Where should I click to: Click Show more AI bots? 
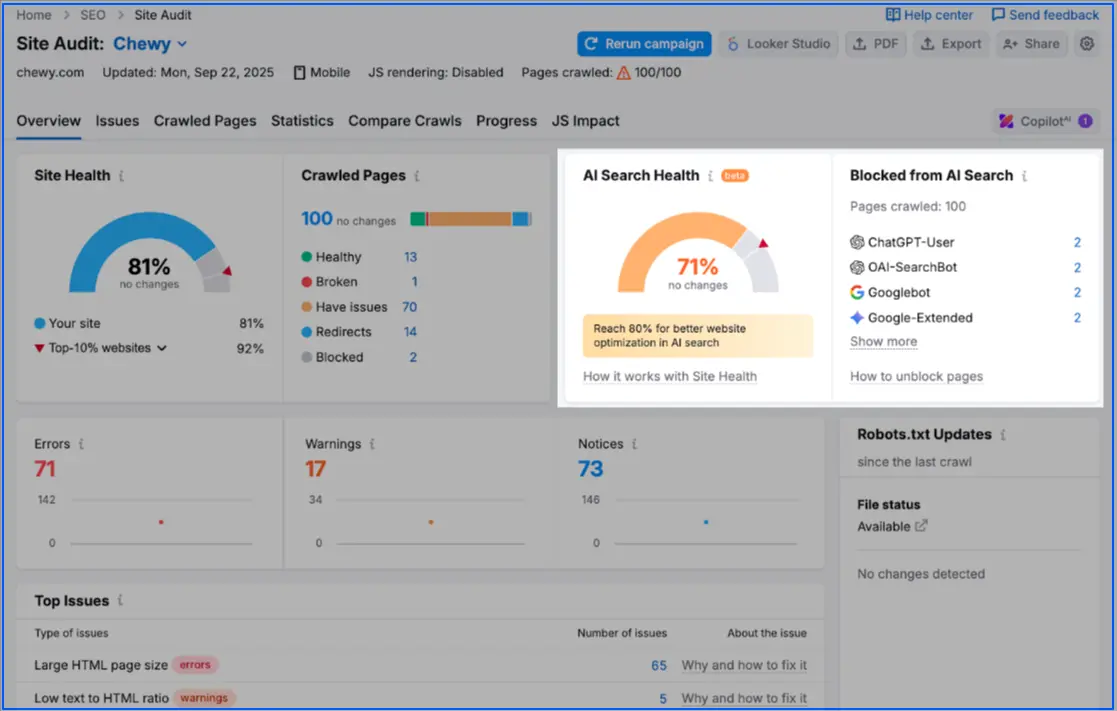point(883,341)
